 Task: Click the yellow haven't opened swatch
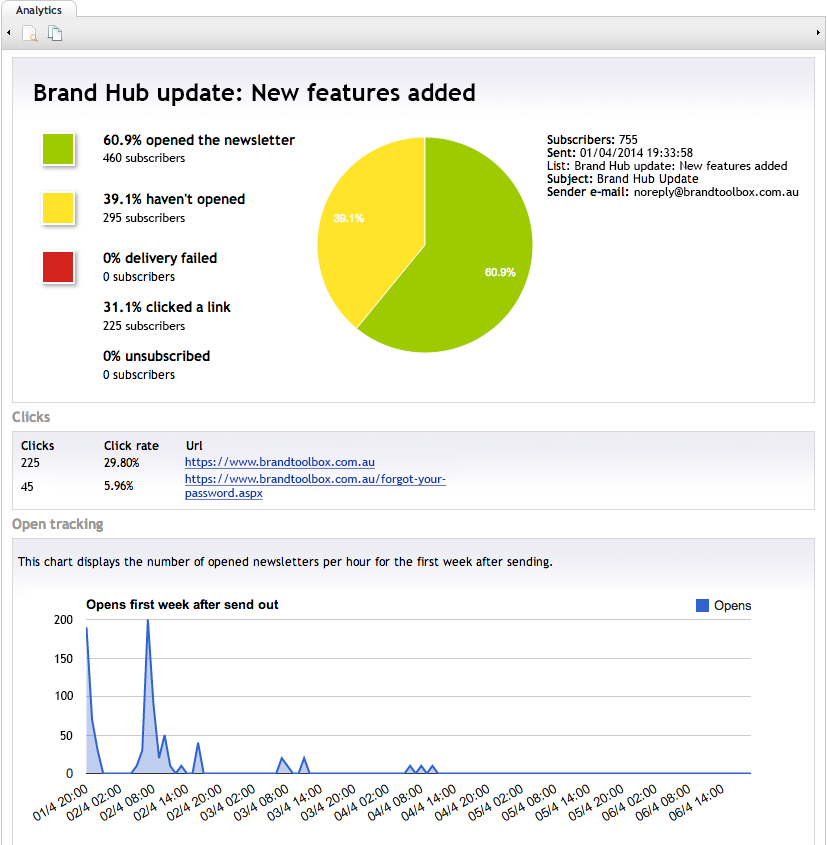[x=59, y=208]
